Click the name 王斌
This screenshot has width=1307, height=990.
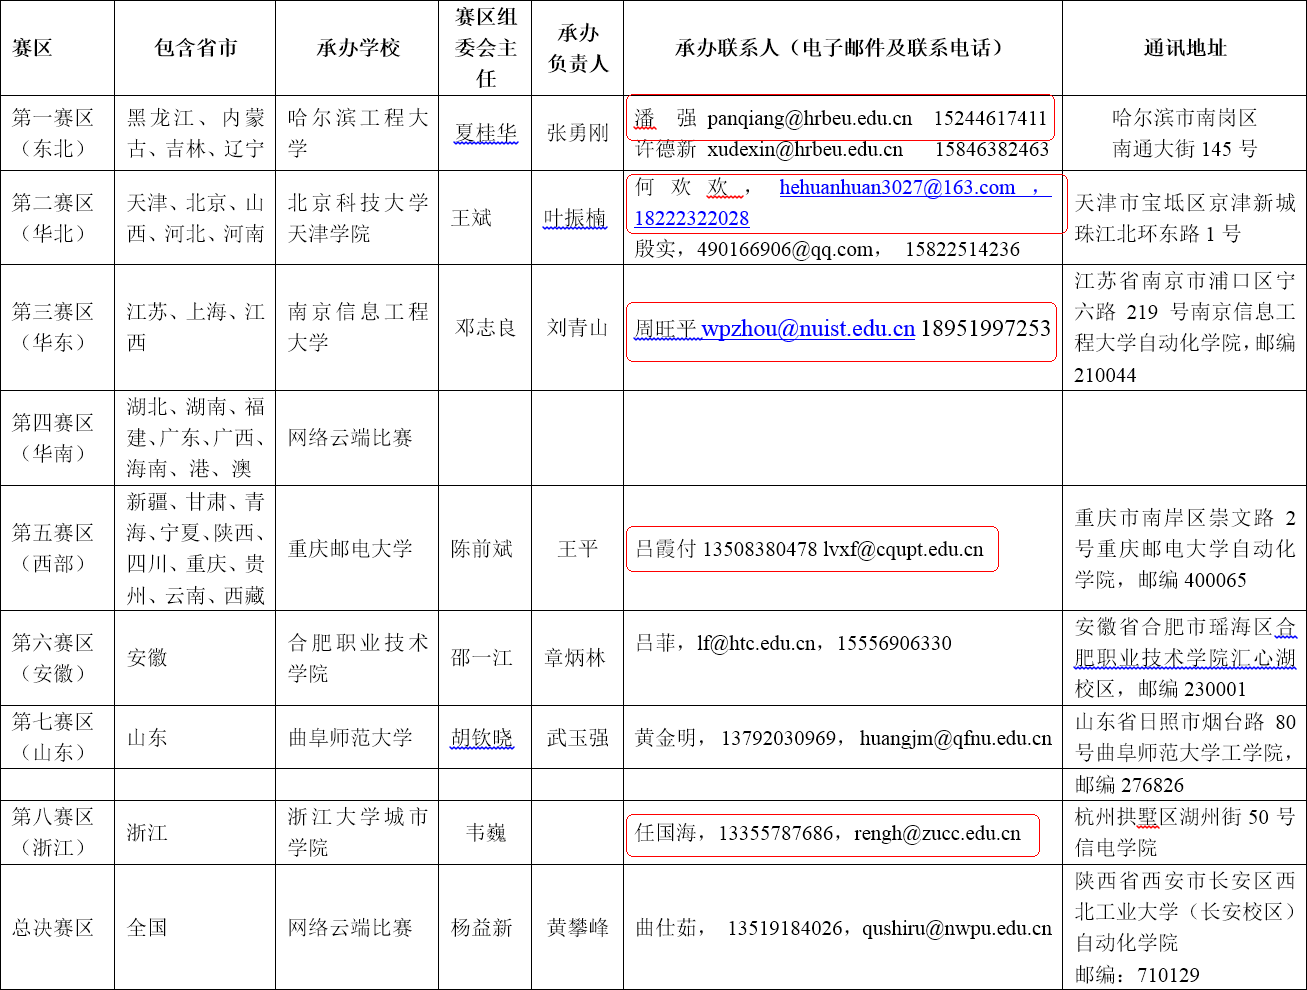pos(471,218)
